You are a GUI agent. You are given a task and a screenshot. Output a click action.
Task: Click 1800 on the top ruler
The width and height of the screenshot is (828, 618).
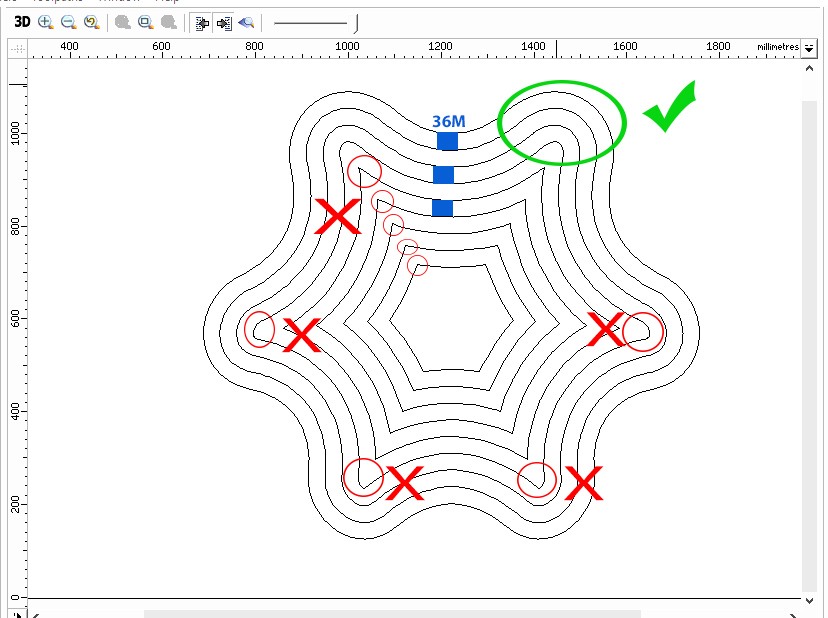coord(718,46)
